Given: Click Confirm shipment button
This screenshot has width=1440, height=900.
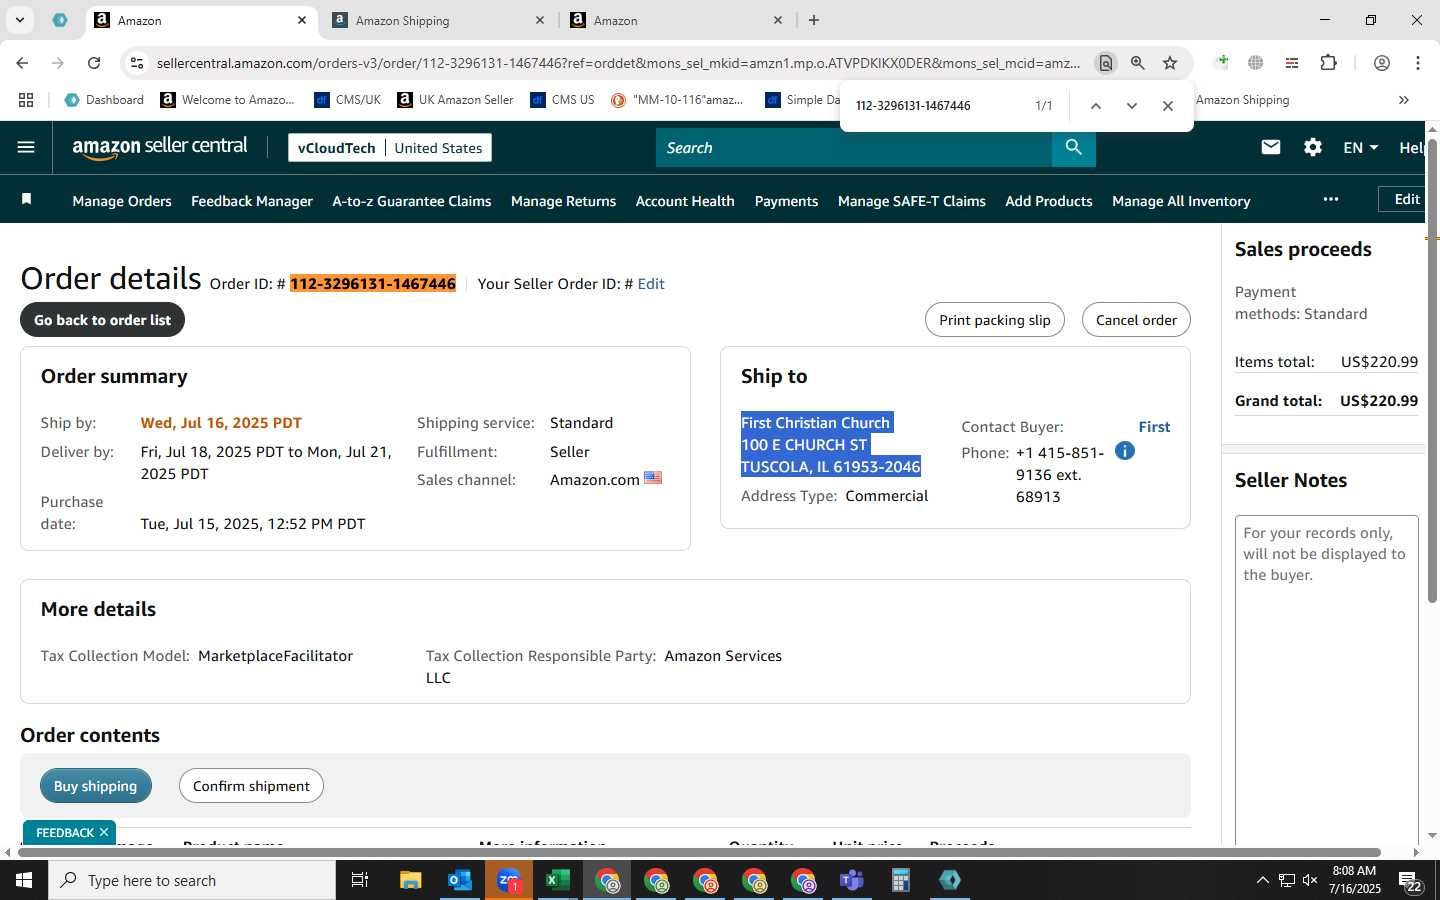Looking at the screenshot, I should coord(251,786).
